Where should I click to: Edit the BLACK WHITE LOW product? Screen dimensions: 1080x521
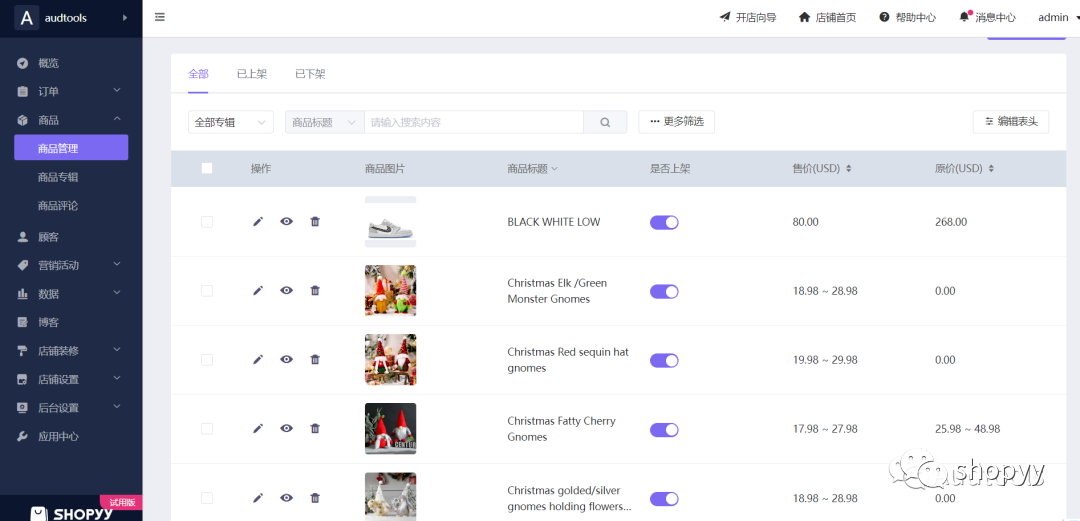pos(258,221)
